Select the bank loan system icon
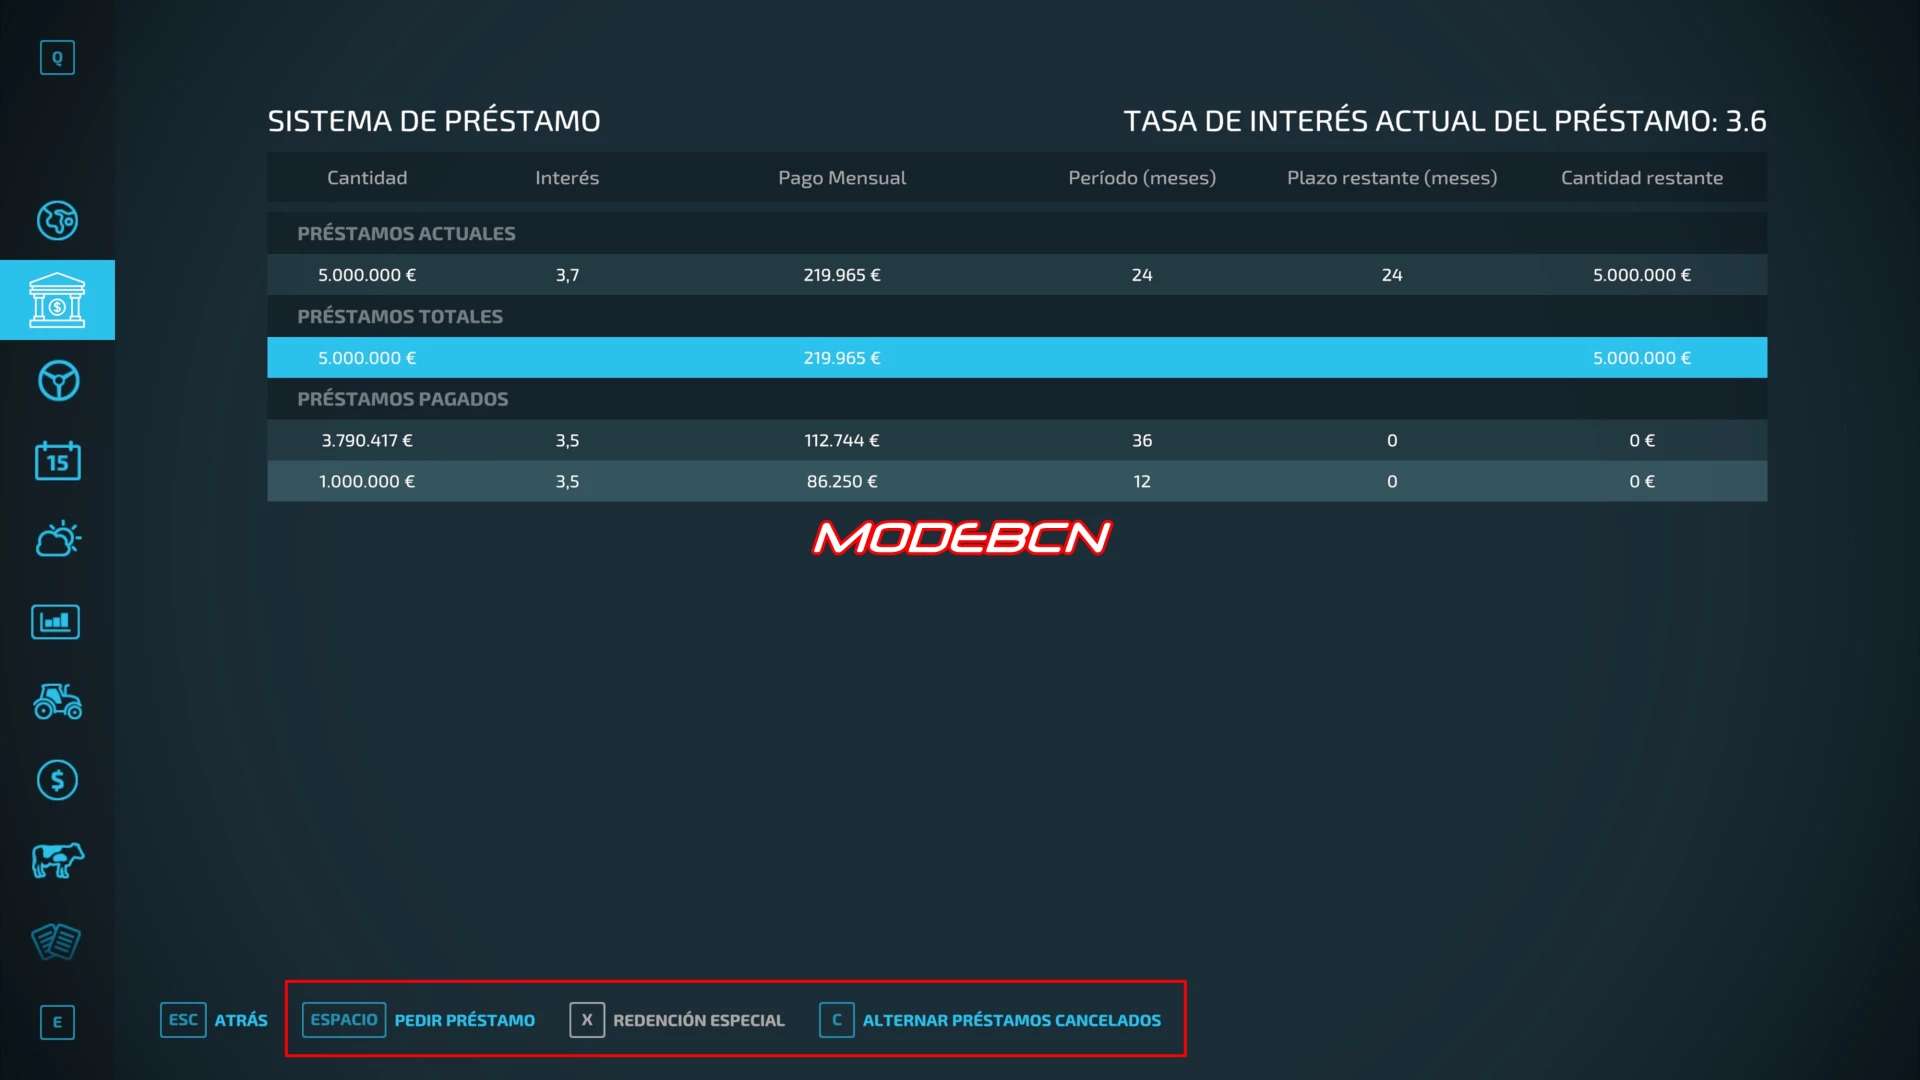 (x=57, y=300)
